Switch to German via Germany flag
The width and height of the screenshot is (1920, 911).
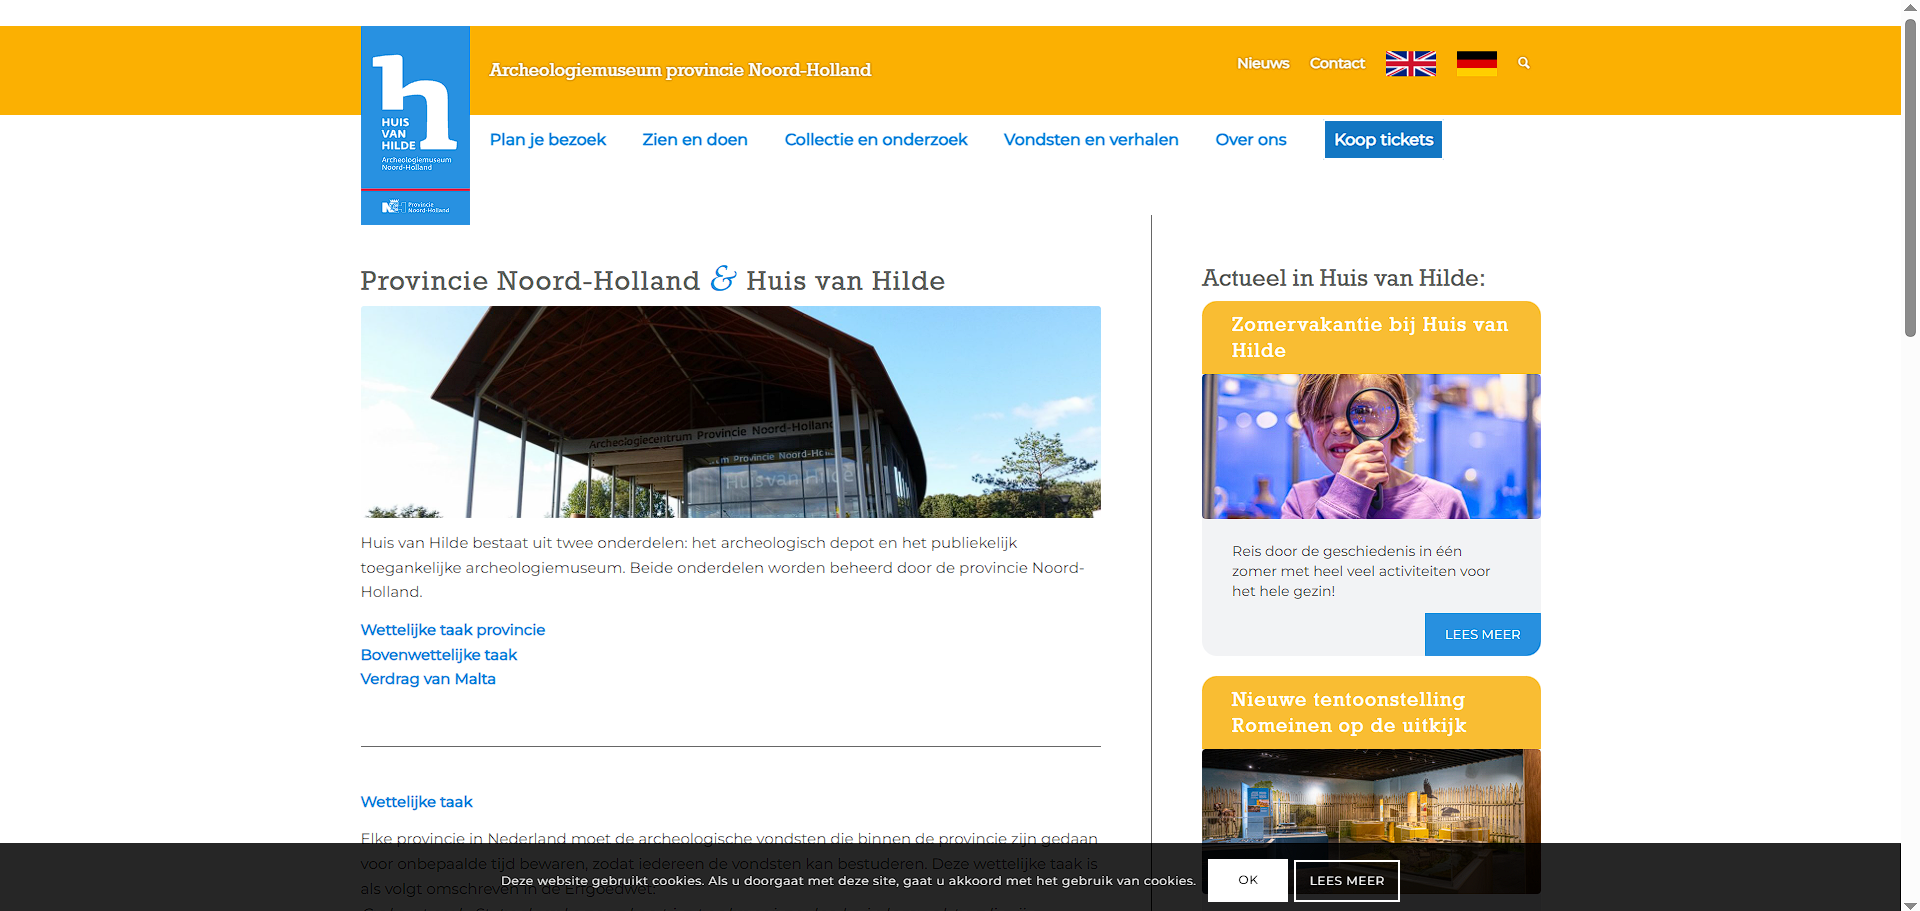click(x=1476, y=64)
